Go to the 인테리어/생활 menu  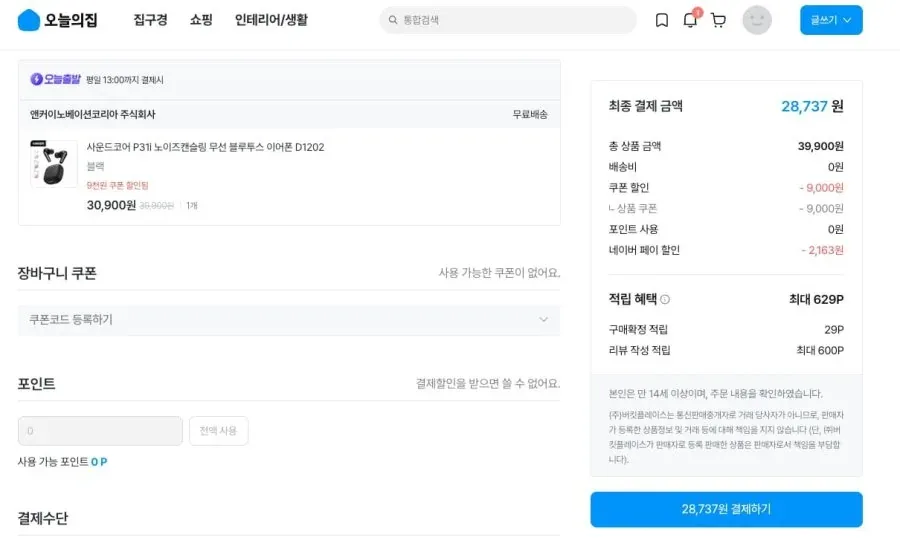coord(271,20)
